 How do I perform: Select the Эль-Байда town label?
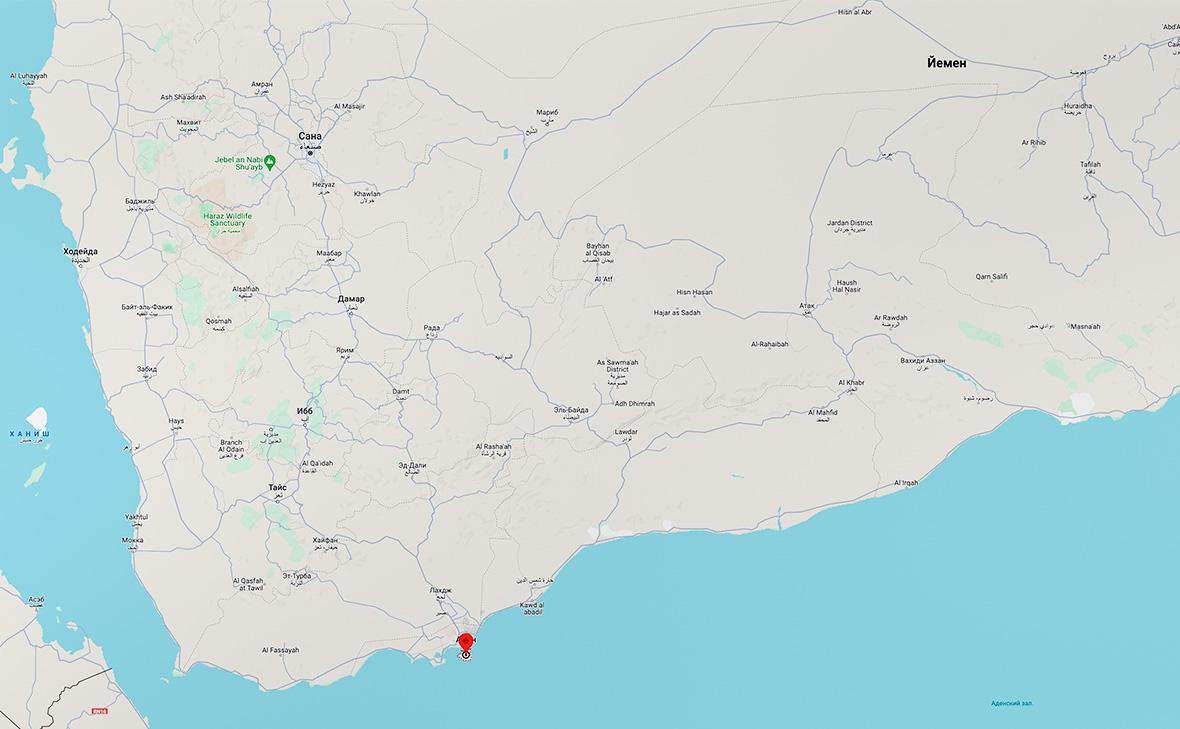571,410
